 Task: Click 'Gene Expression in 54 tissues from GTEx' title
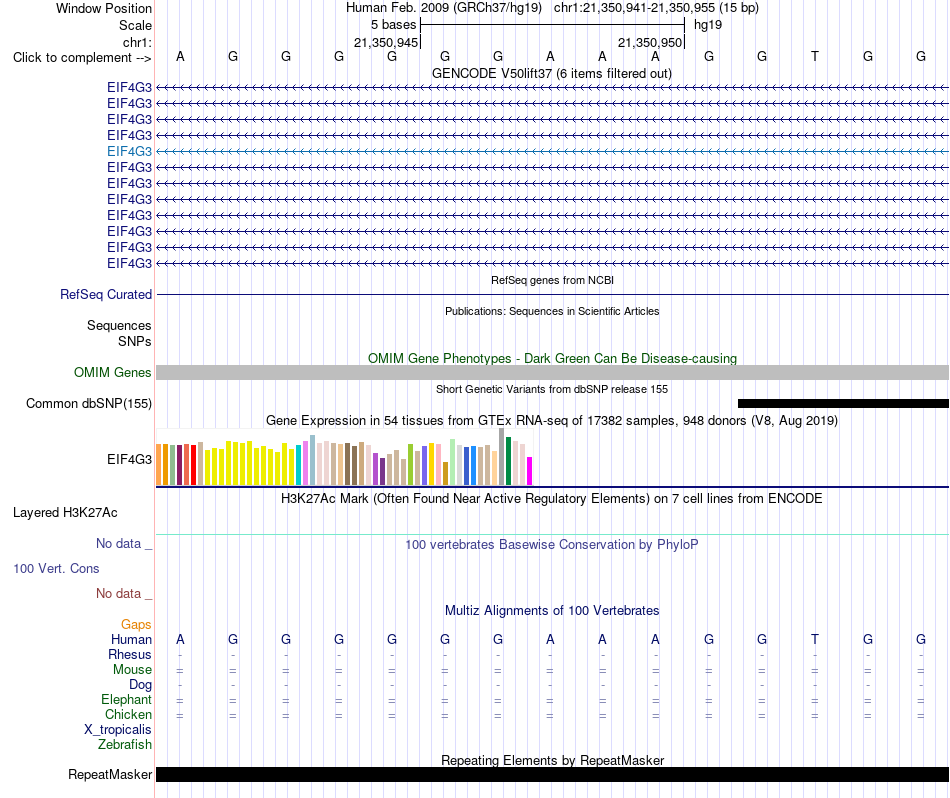[552, 421]
